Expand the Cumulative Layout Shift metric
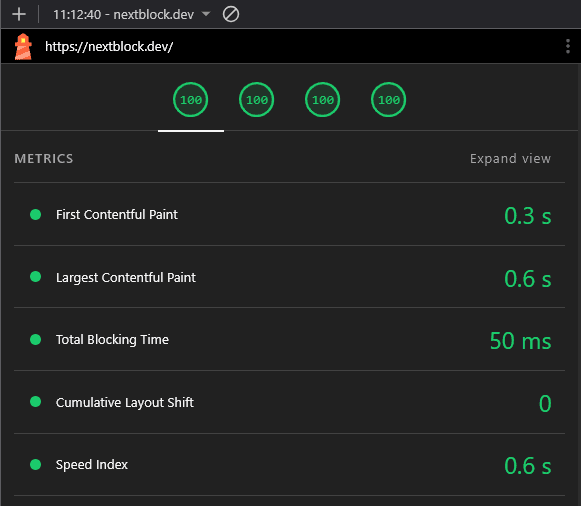Screen dimensions: 581x506 tap(289, 402)
